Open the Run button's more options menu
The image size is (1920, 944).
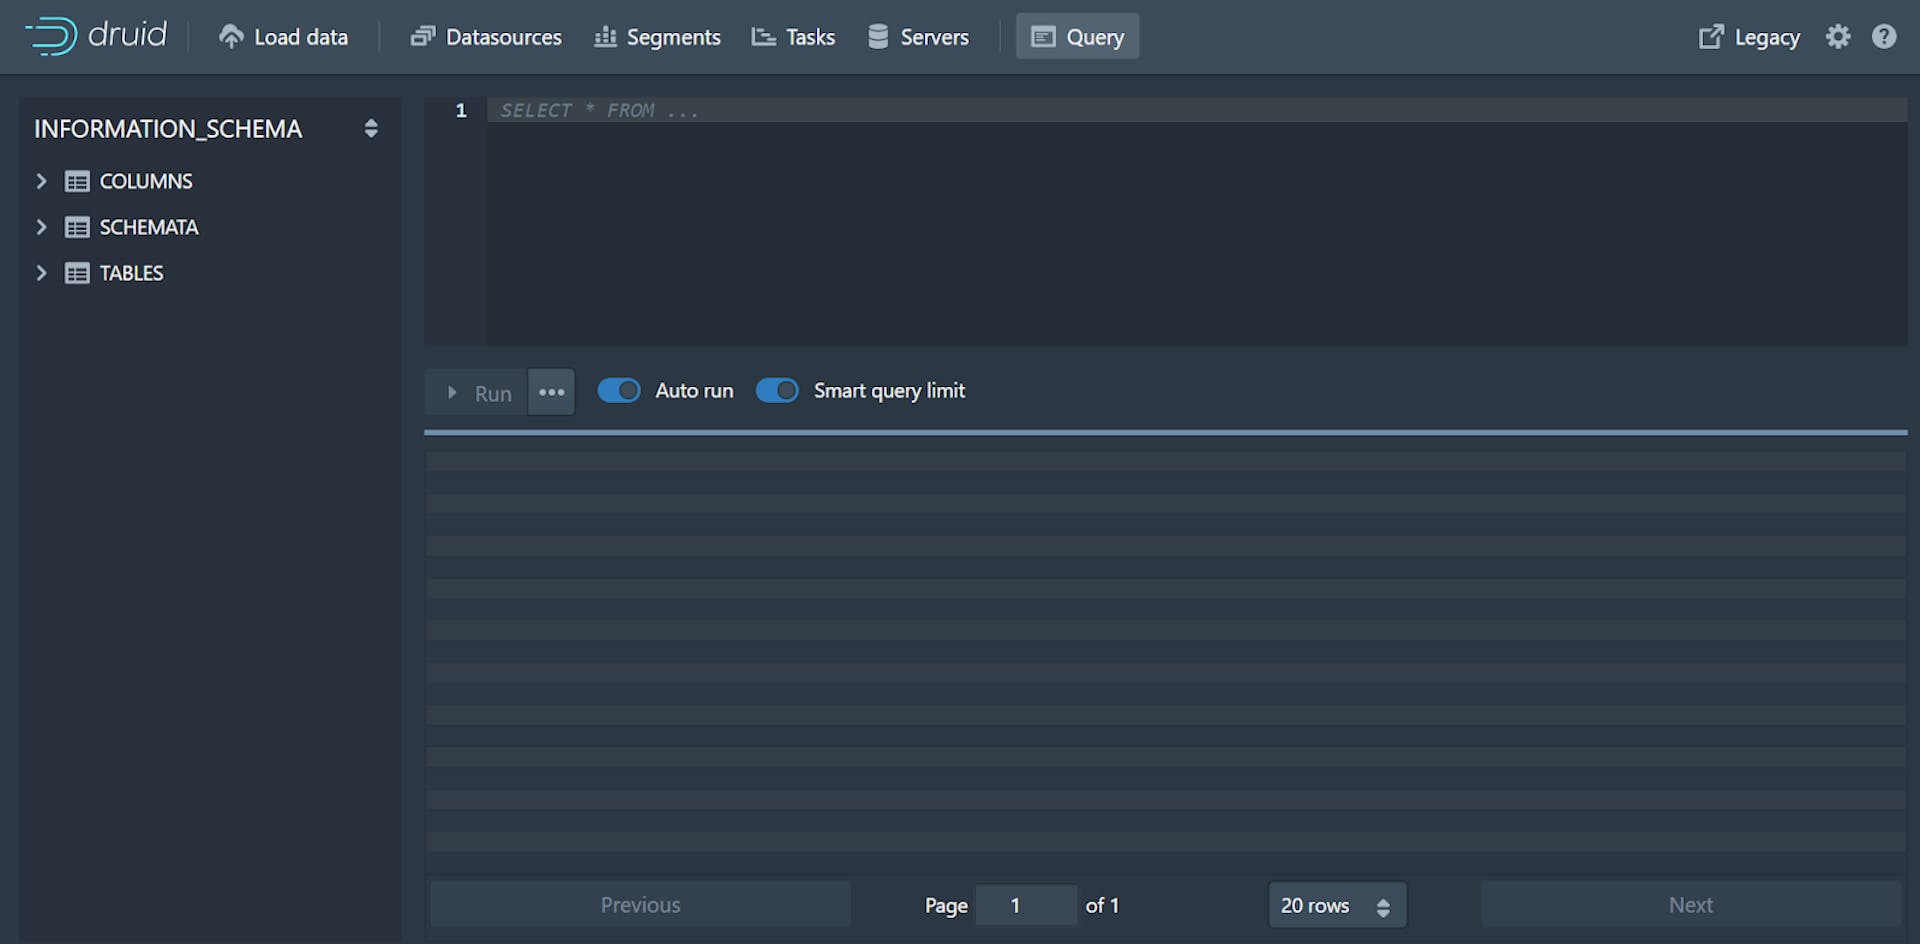pyautogui.click(x=551, y=392)
